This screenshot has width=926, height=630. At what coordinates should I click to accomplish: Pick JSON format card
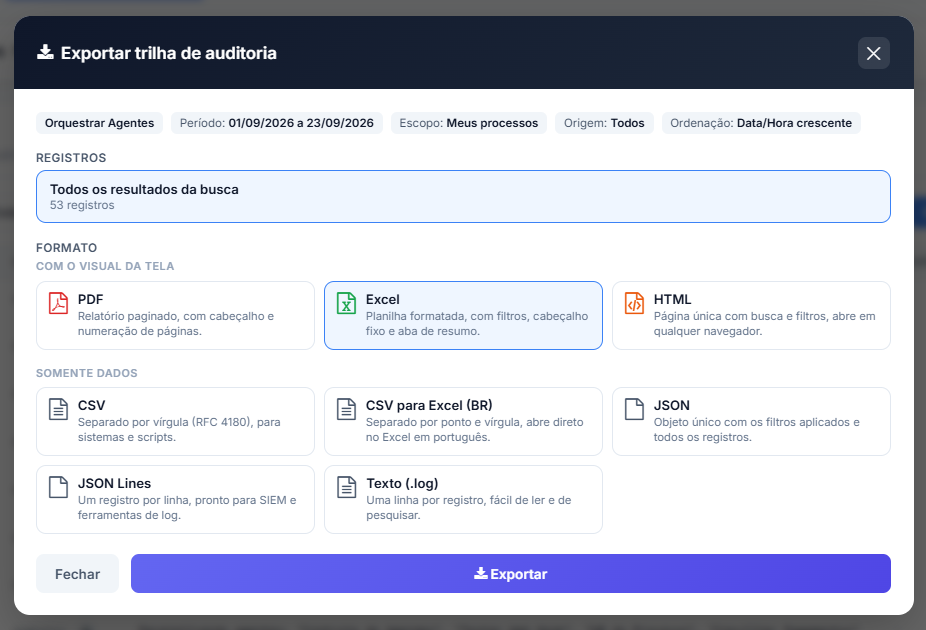pyautogui.click(x=751, y=422)
